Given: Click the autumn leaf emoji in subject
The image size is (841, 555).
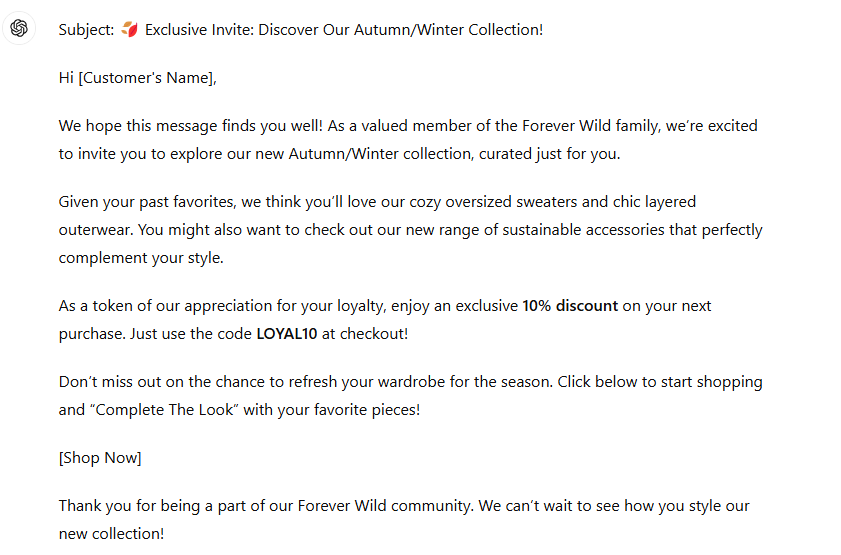Looking at the screenshot, I should [129, 29].
